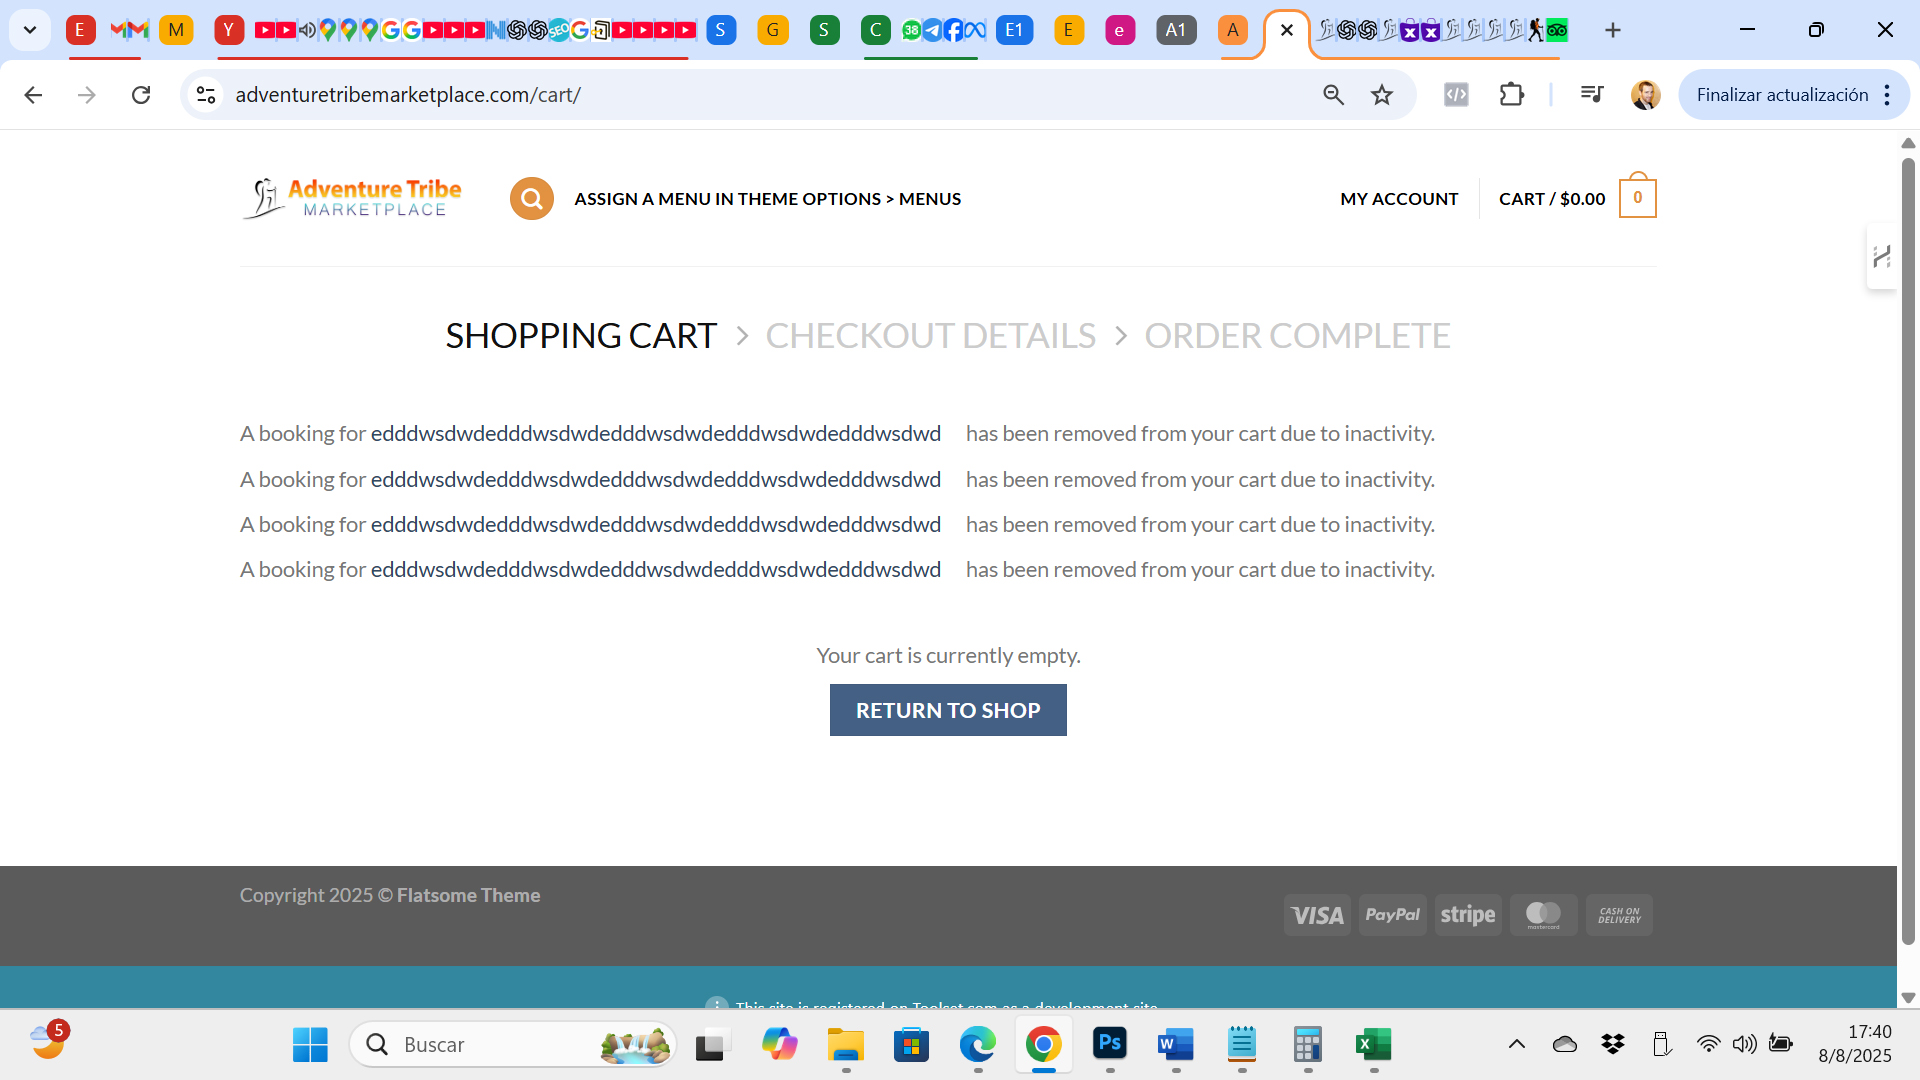Bookmark page with the star icon
Screen dimensions: 1920x1080
pos(1382,95)
